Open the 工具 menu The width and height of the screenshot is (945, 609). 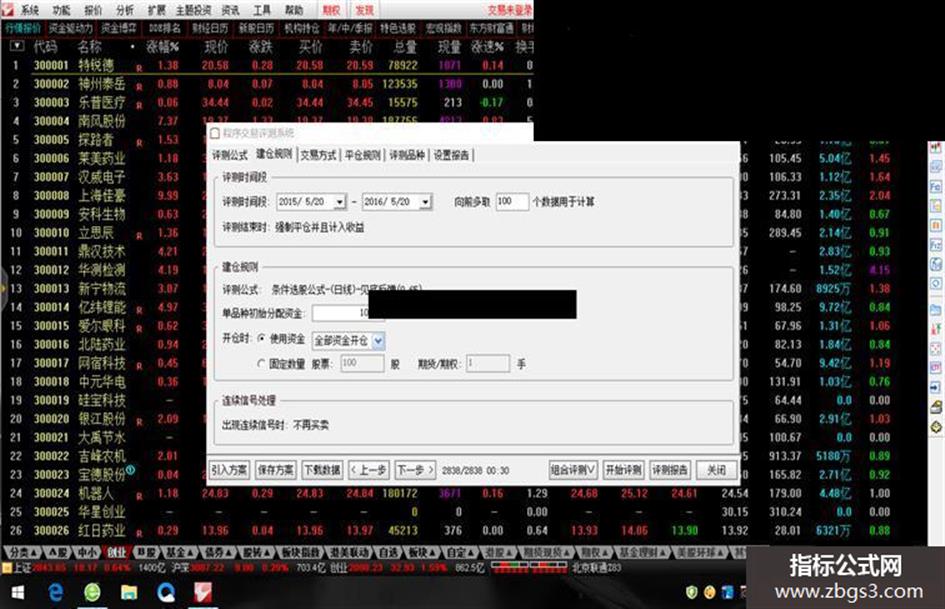pos(262,10)
